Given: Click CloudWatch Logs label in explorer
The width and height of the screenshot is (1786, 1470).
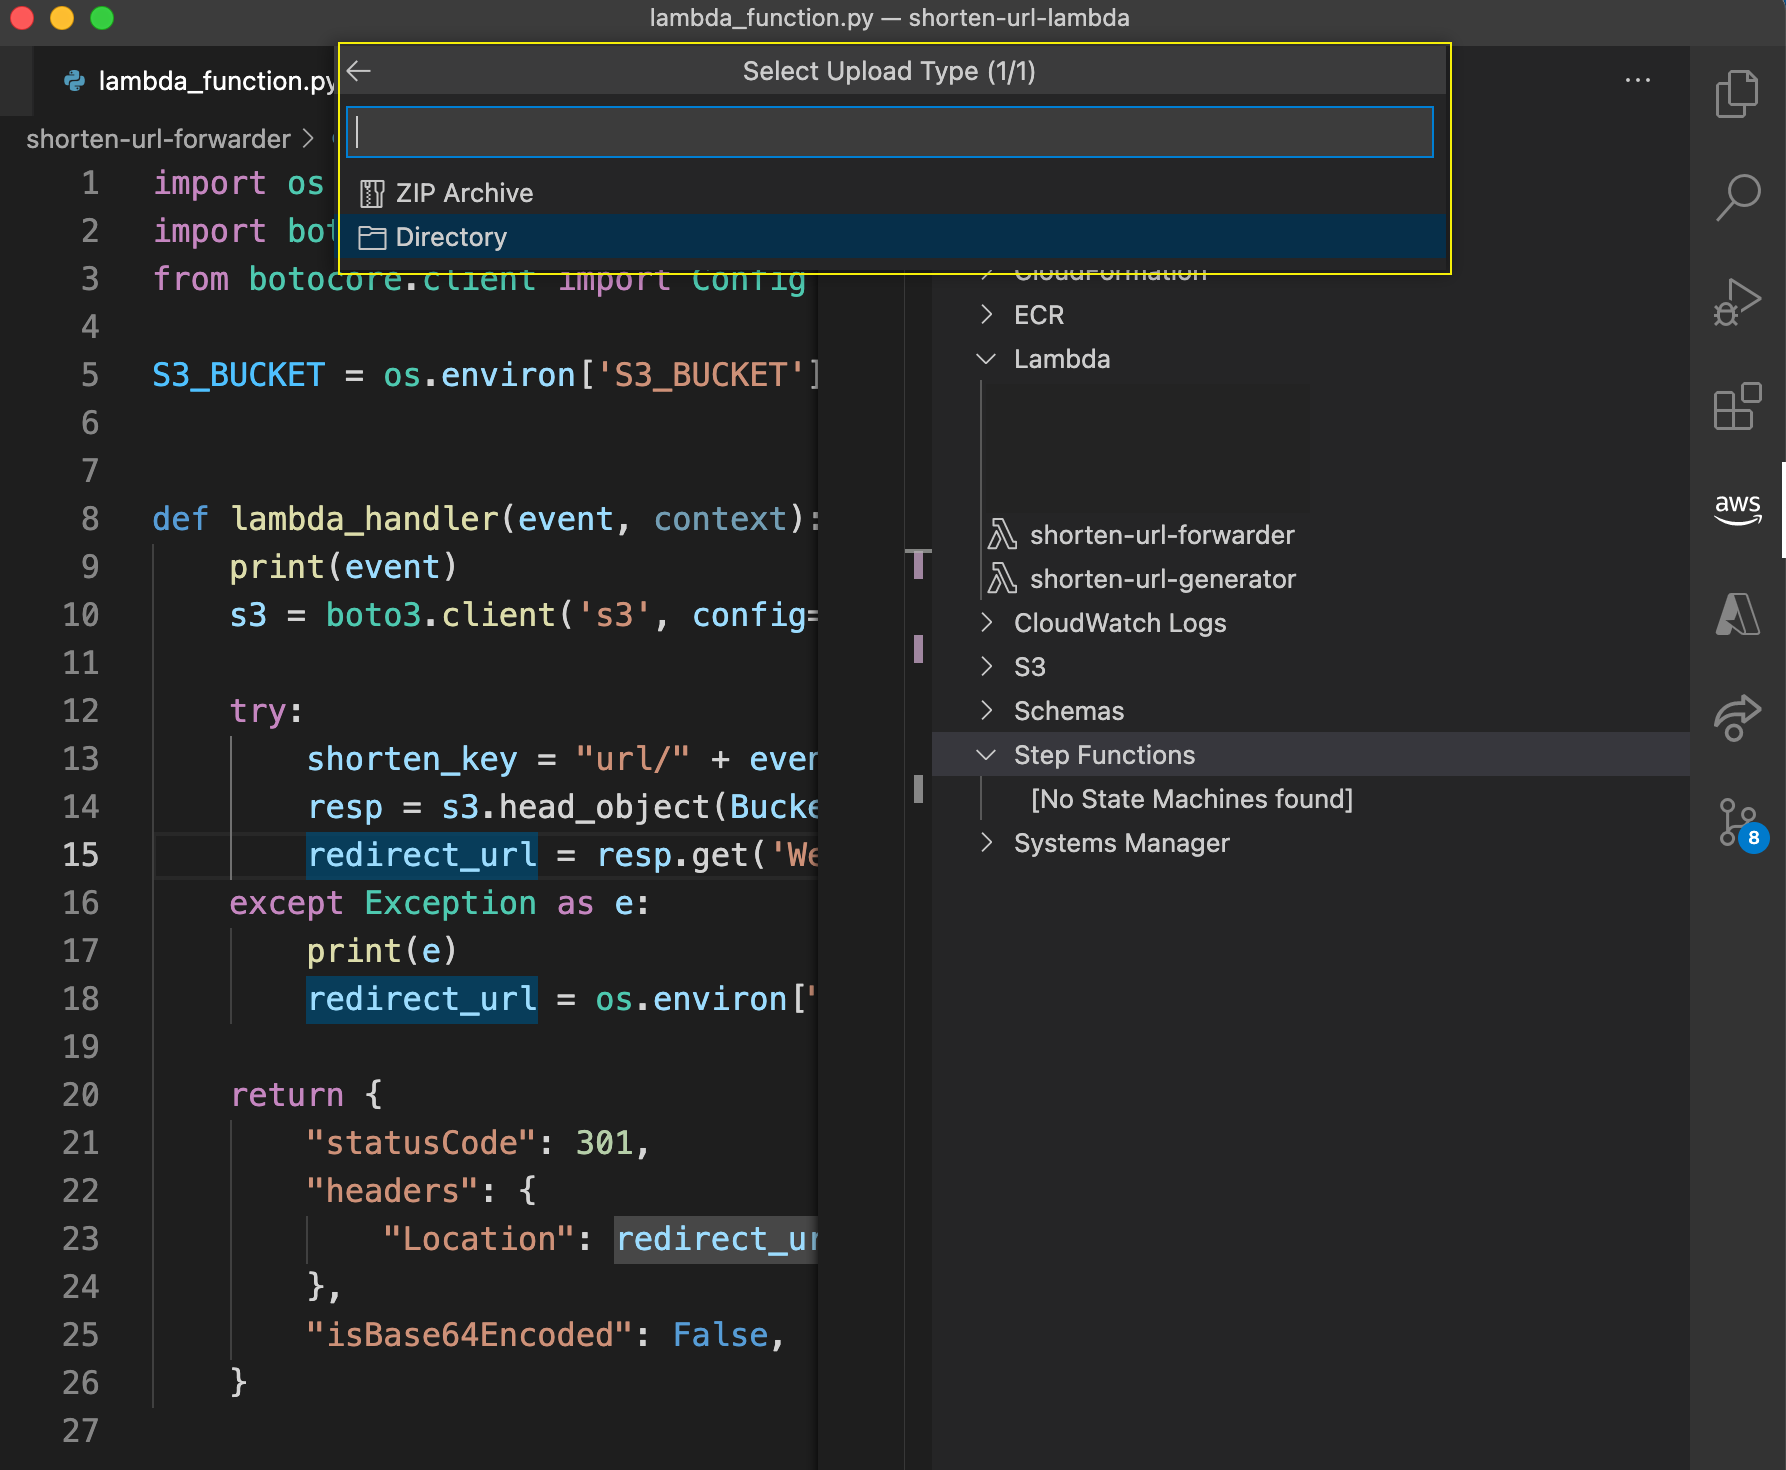Looking at the screenshot, I should (x=1120, y=623).
